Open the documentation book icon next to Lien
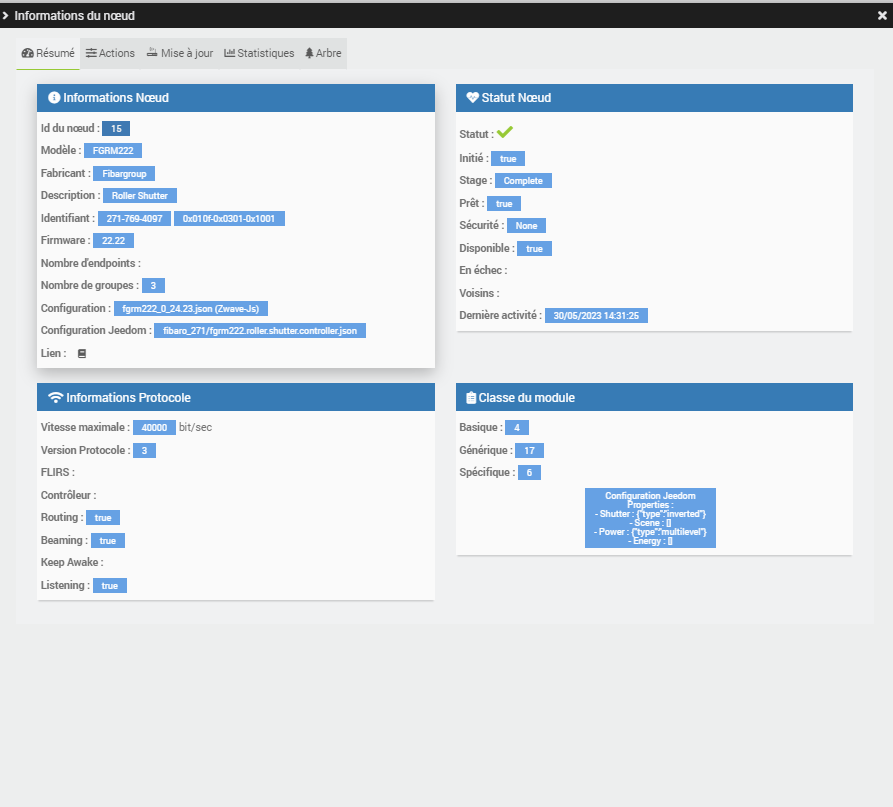 (82, 354)
